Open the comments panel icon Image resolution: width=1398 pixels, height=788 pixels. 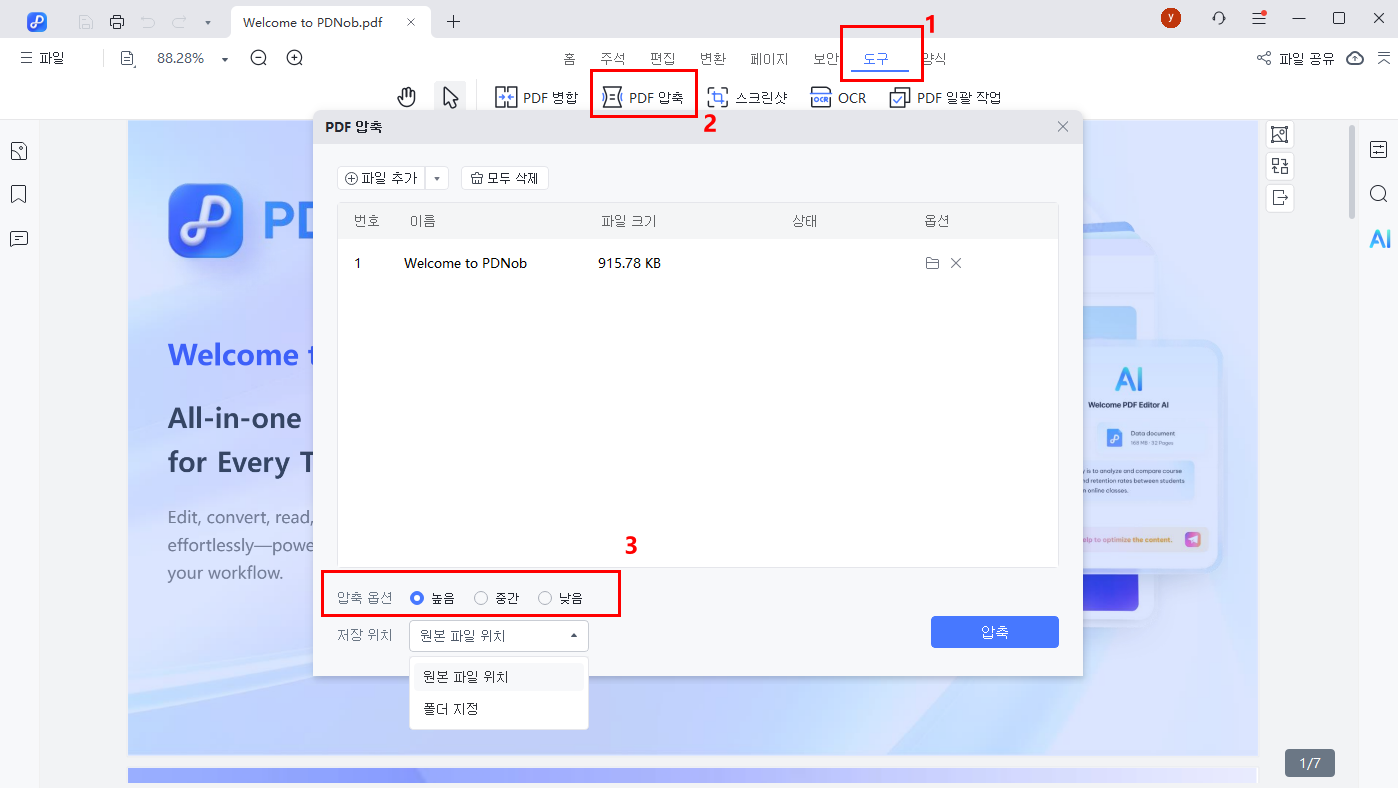(x=18, y=238)
